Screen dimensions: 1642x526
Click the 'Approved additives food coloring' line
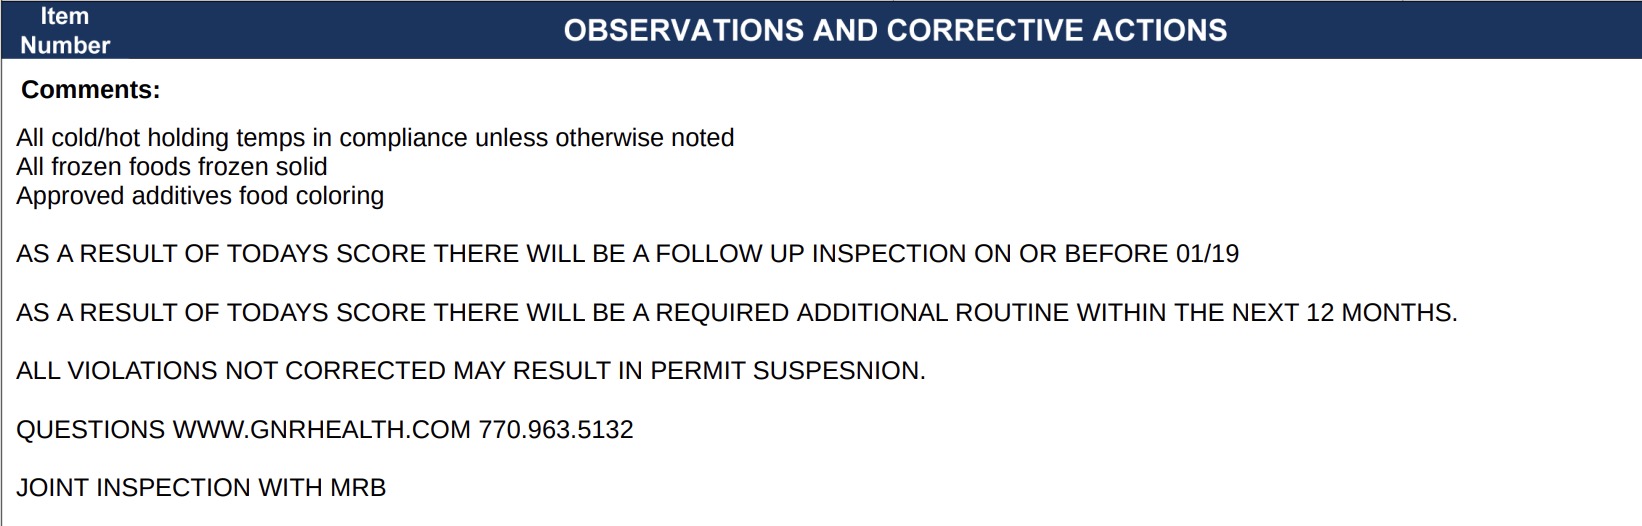(200, 196)
